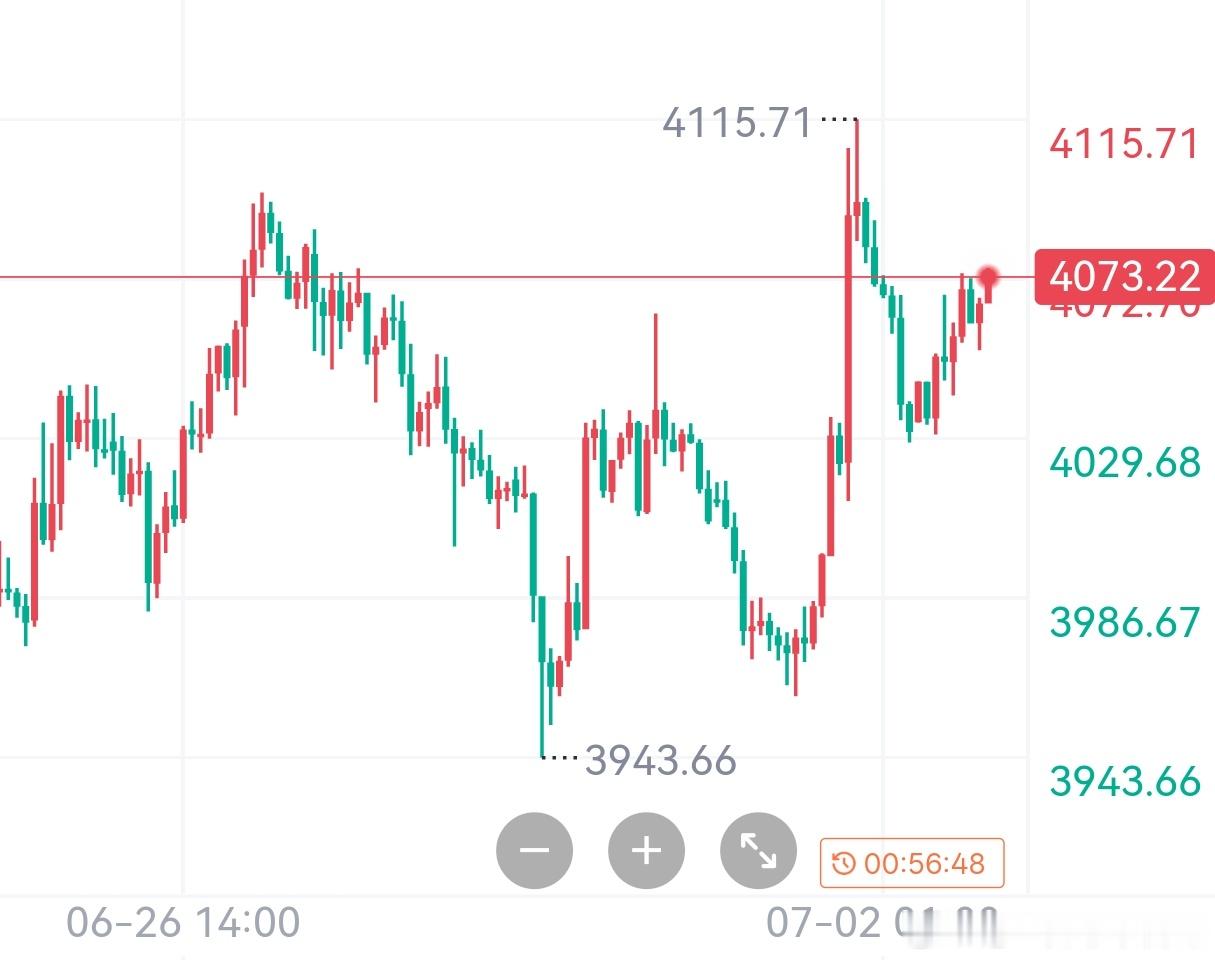The height and width of the screenshot is (960, 1215).
Task: Select the 06-26 14:00 date on the time axis
Action: coord(183,922)
